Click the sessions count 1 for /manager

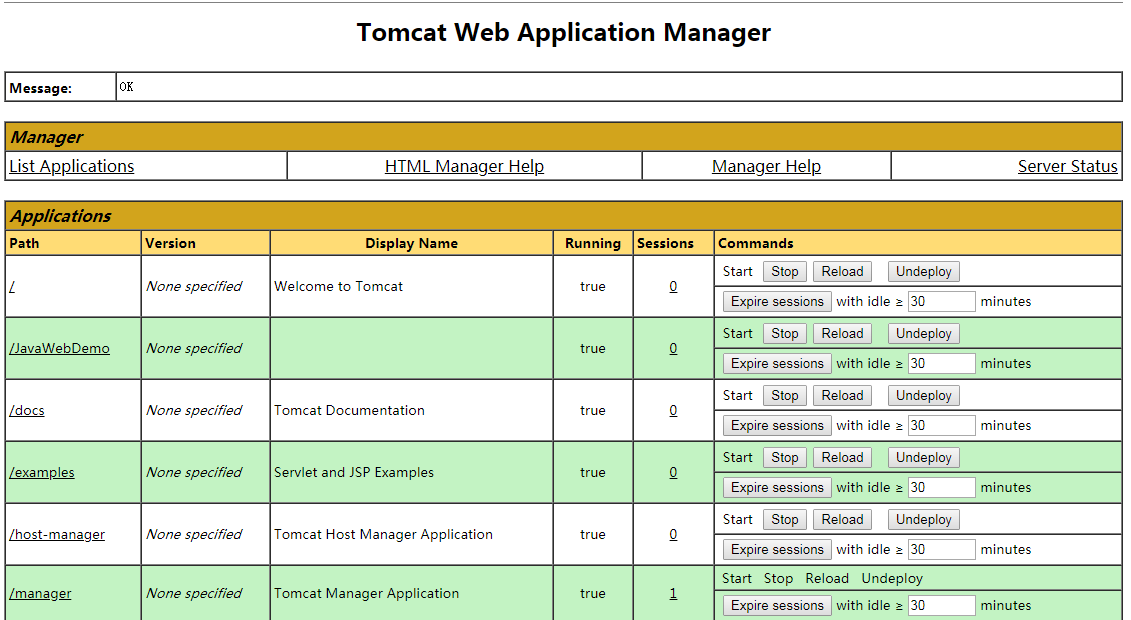673,593
